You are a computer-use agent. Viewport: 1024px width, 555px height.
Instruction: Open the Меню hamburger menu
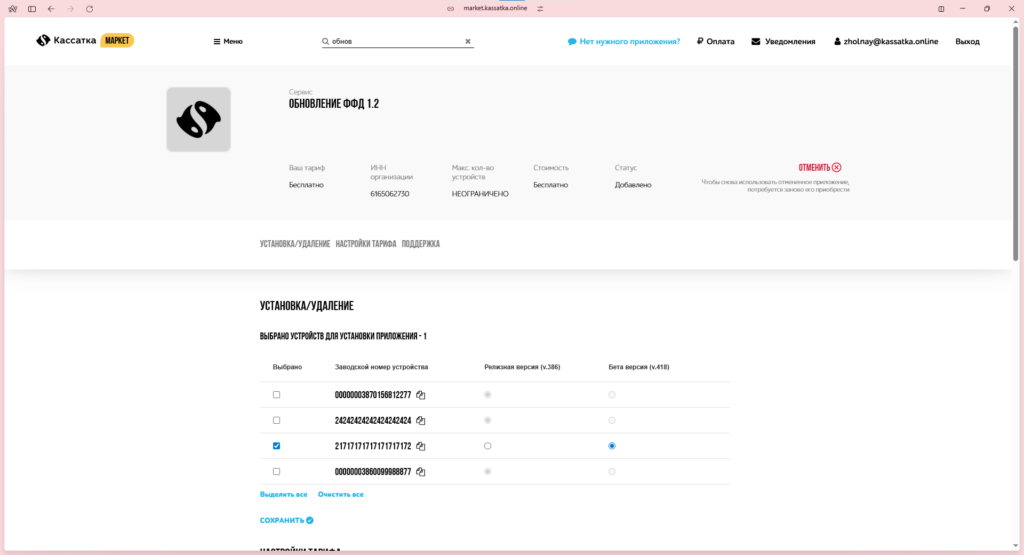[x=228, y=41]
